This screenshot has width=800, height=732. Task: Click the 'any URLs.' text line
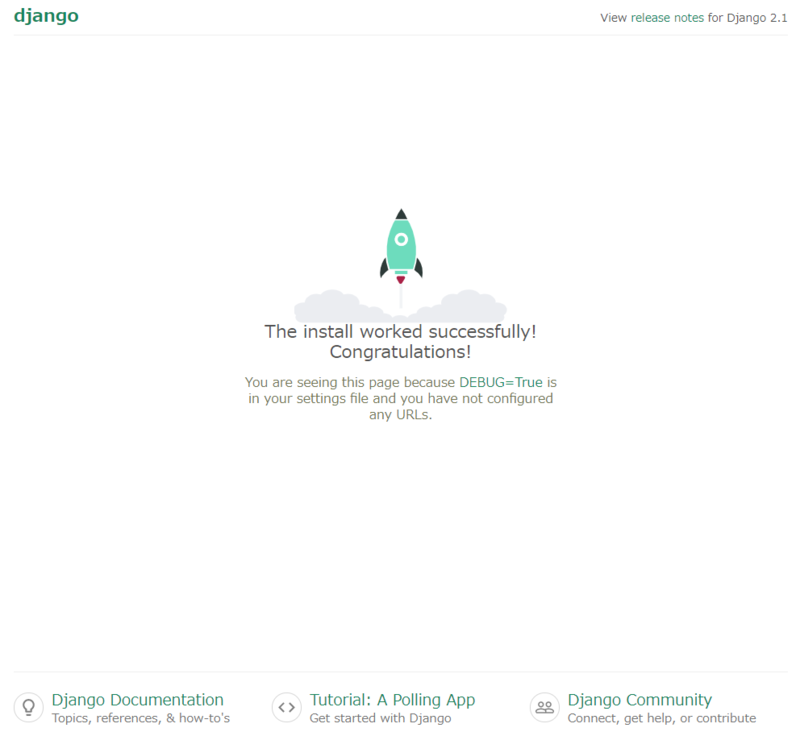coord(401,415)
